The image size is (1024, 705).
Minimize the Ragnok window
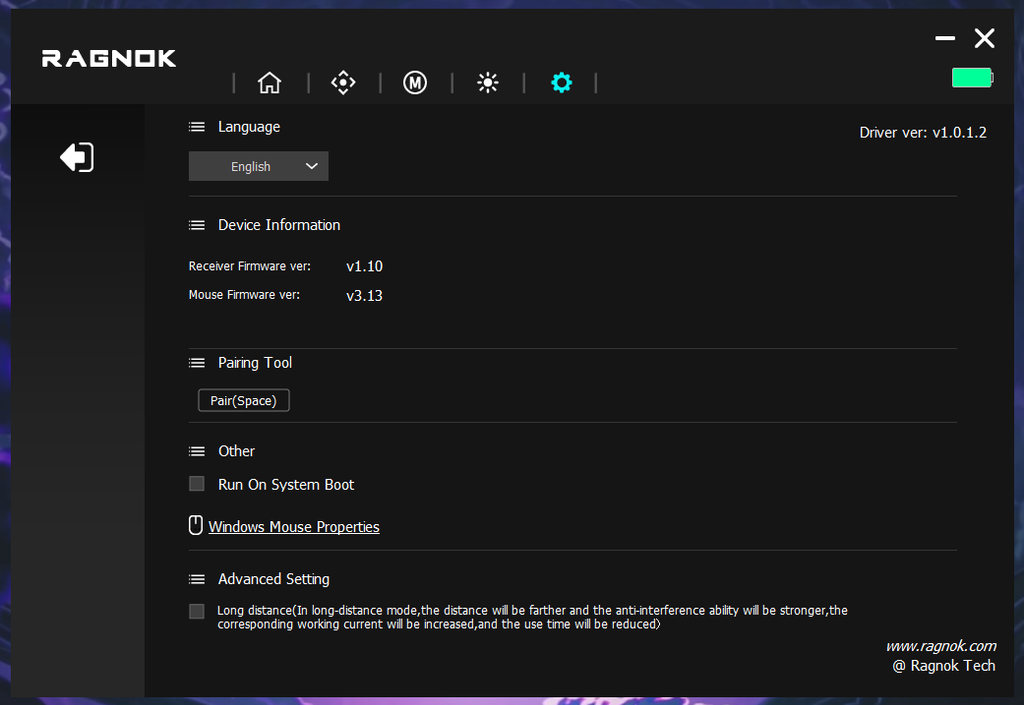pos(945,39)
